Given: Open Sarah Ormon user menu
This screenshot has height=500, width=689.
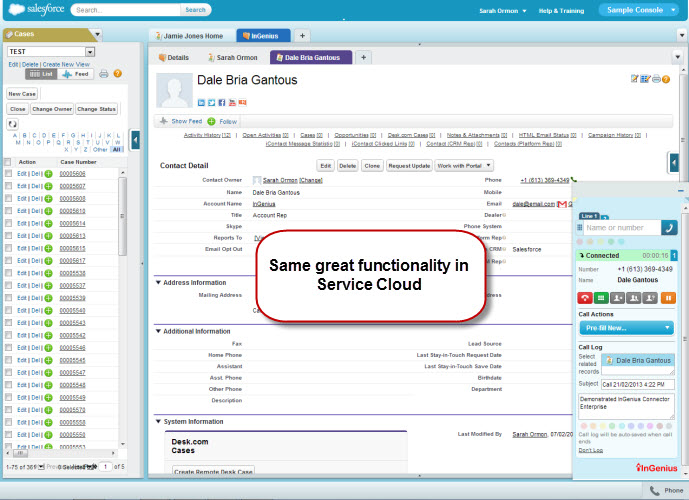Looking at the screenshot, I should coord(502,11).
